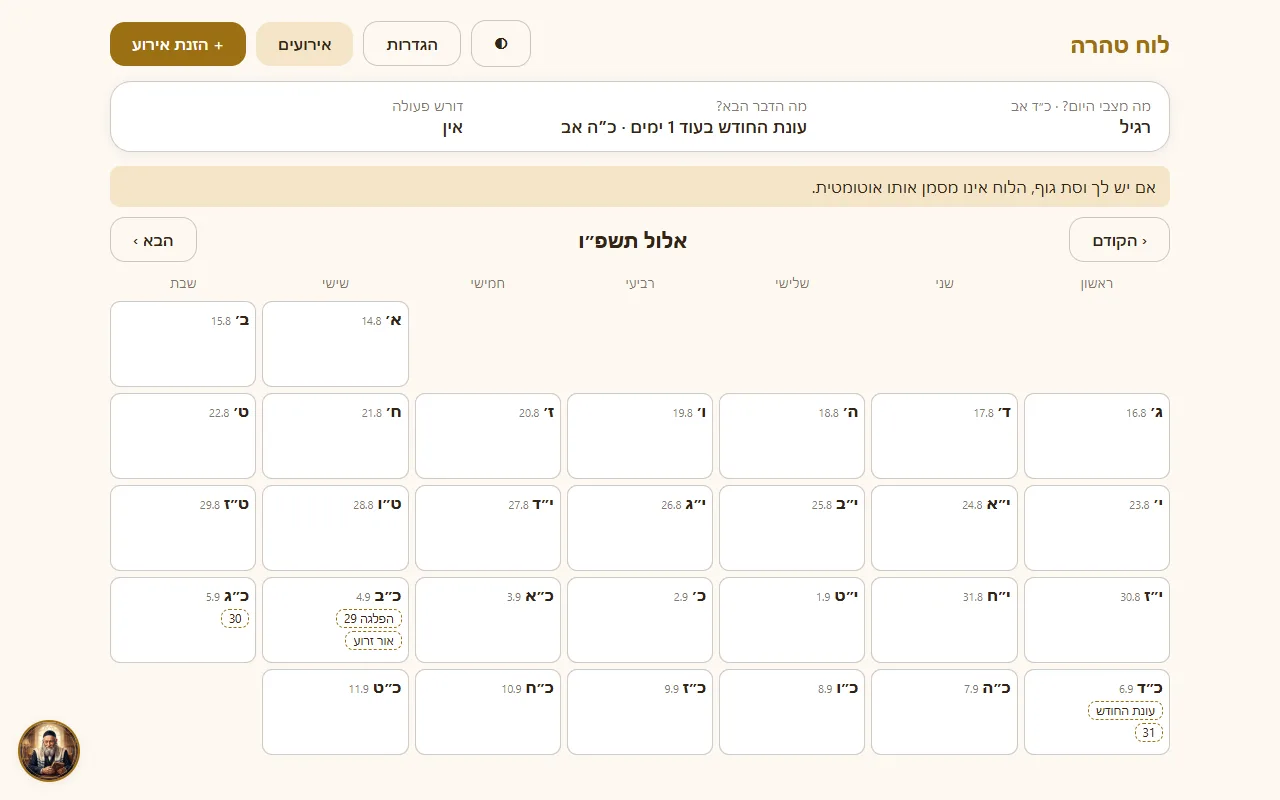Open day י״ג 26.8 cell
The width and height of the screenshot is (1280, 800).
pos(640,528)
